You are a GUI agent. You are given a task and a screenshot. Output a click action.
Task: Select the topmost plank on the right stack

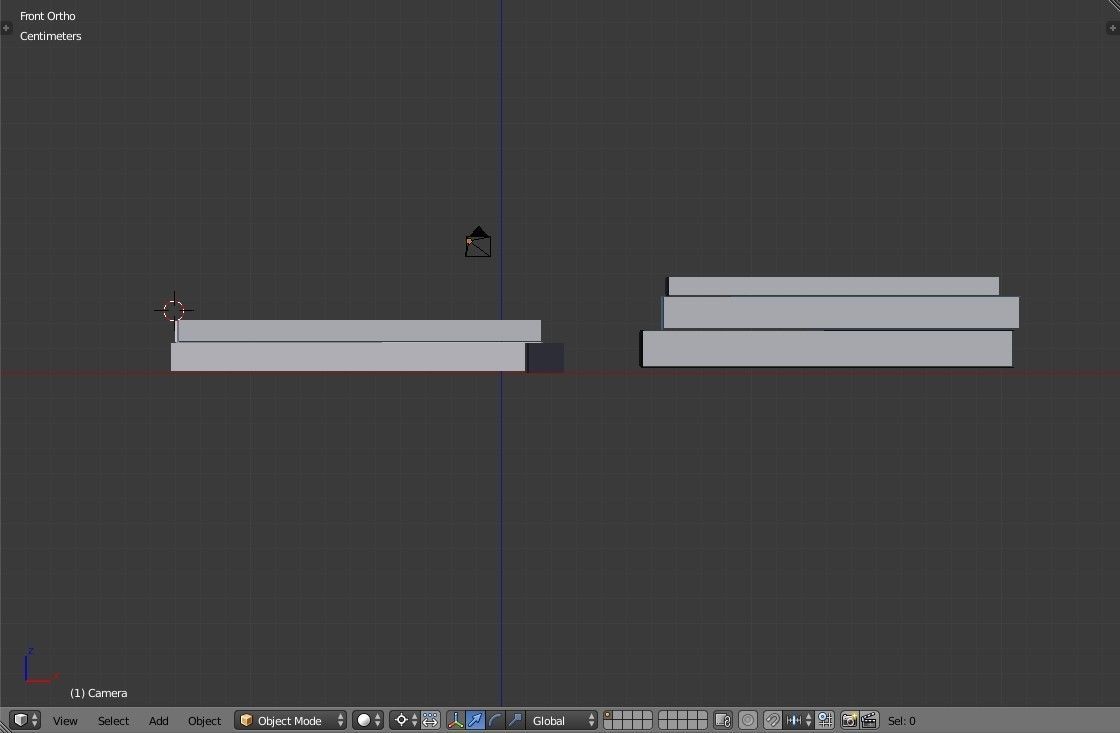click(833, 286)
